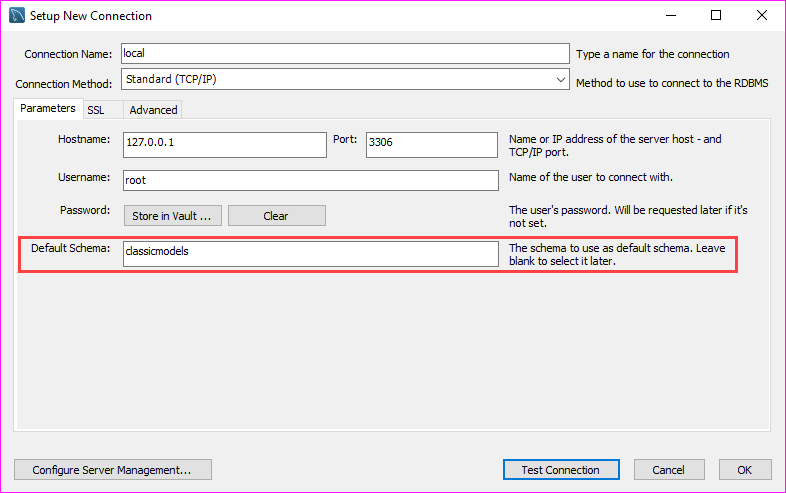786x493 pixels.
Task: Select the Username field containing root
Action: (x=310, y=180)
